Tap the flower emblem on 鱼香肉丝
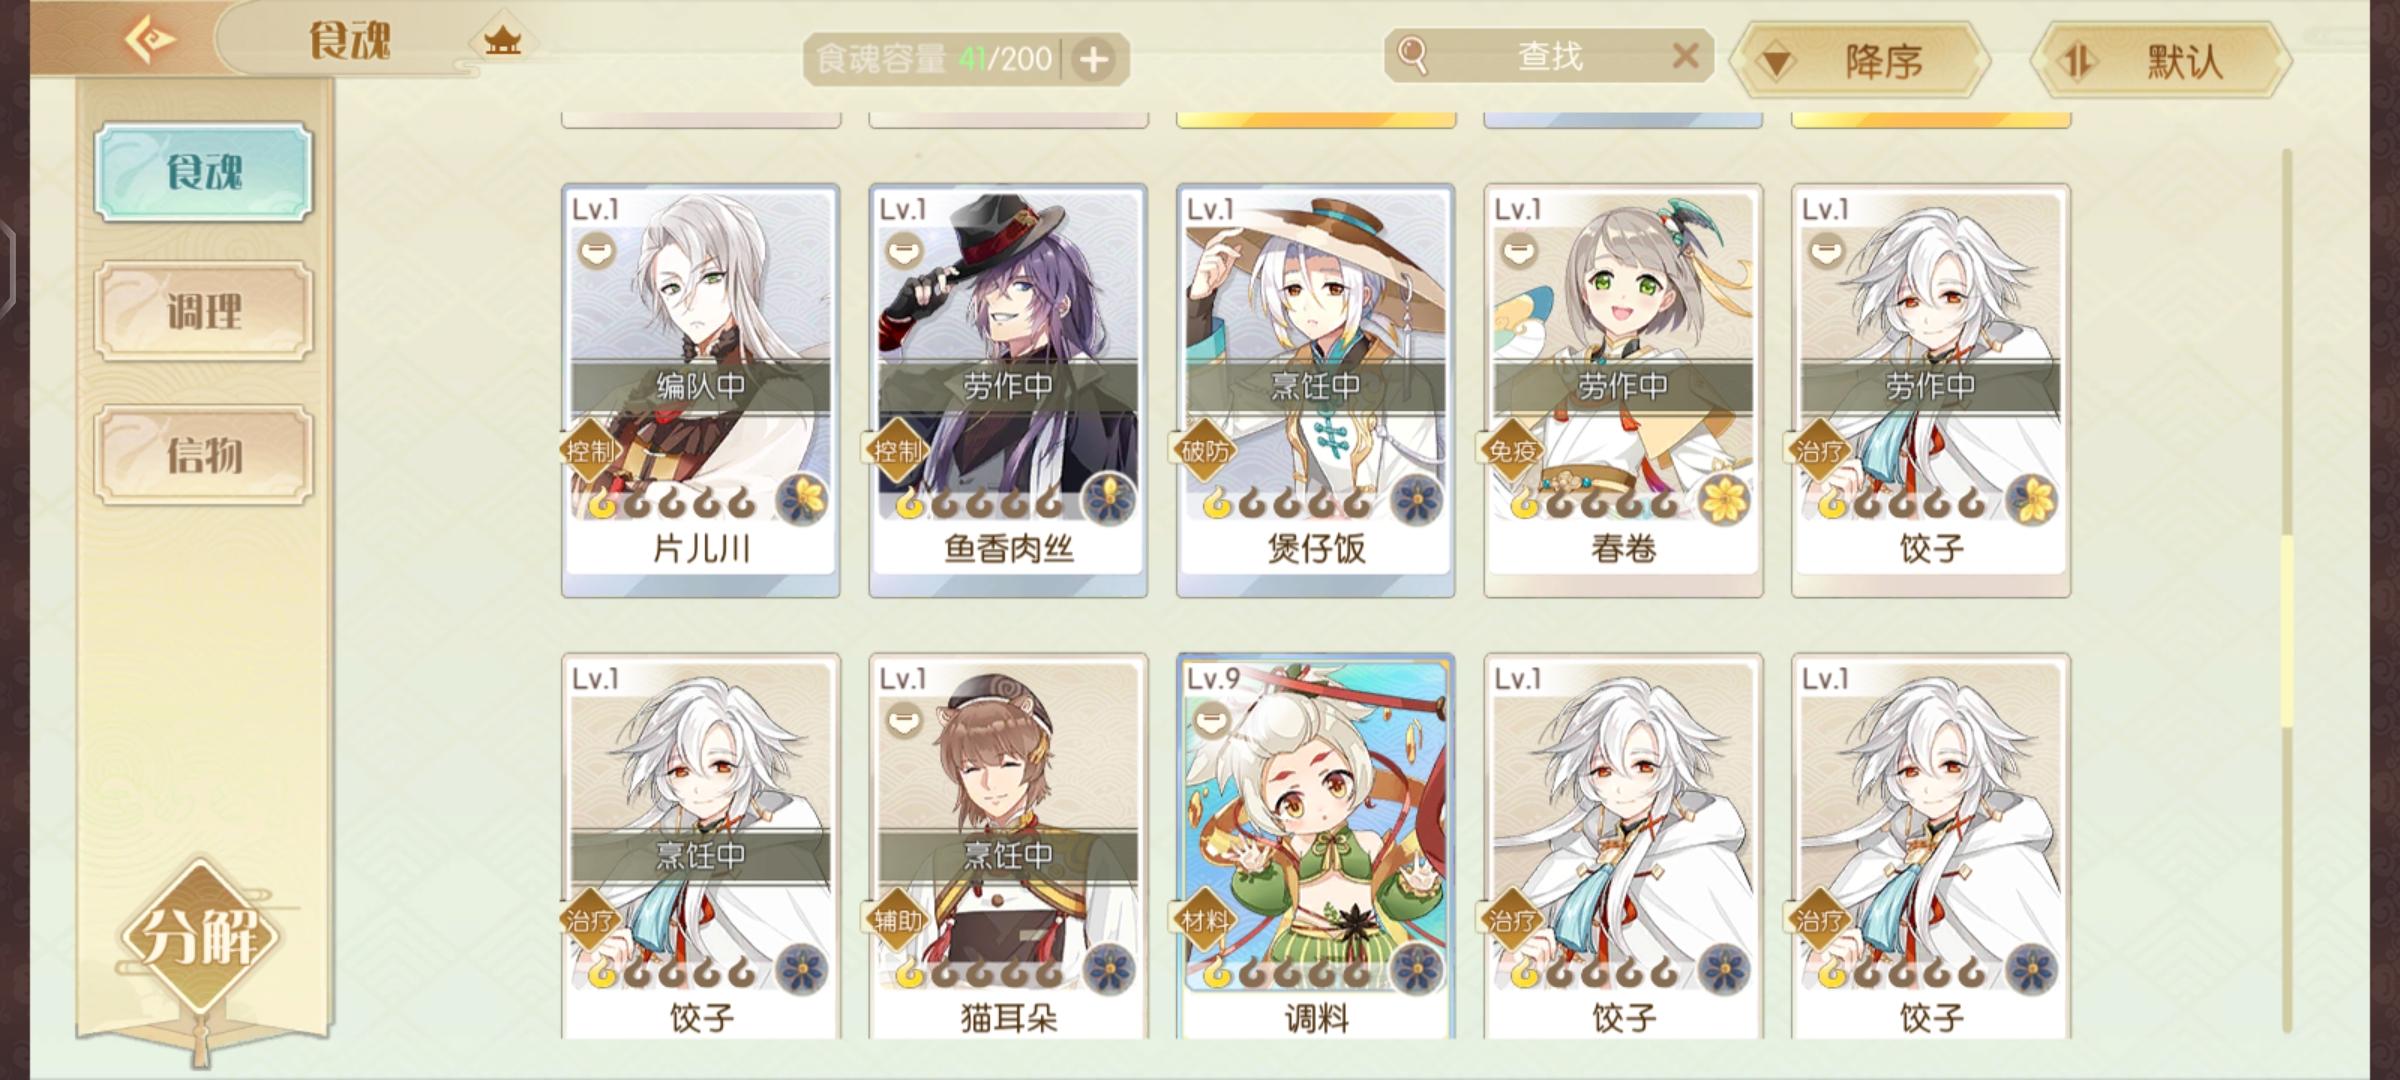2400x1080 pixels. 1110,500
